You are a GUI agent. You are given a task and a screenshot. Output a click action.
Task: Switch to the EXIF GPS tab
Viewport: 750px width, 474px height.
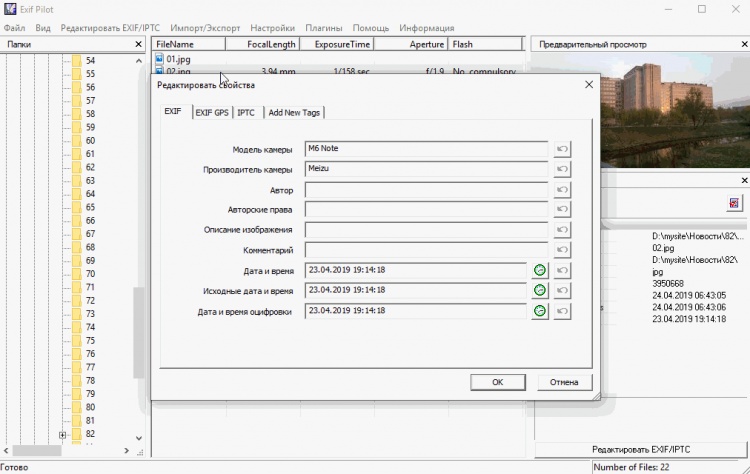pos(212,112)
